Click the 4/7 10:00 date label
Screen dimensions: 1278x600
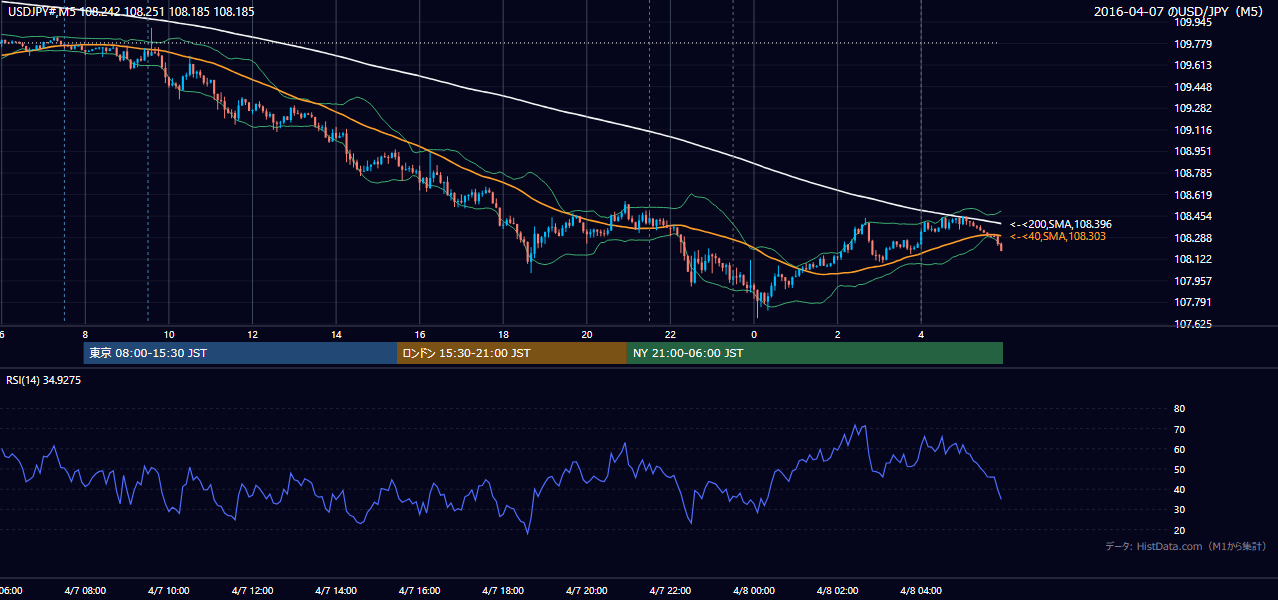point(168,591)
